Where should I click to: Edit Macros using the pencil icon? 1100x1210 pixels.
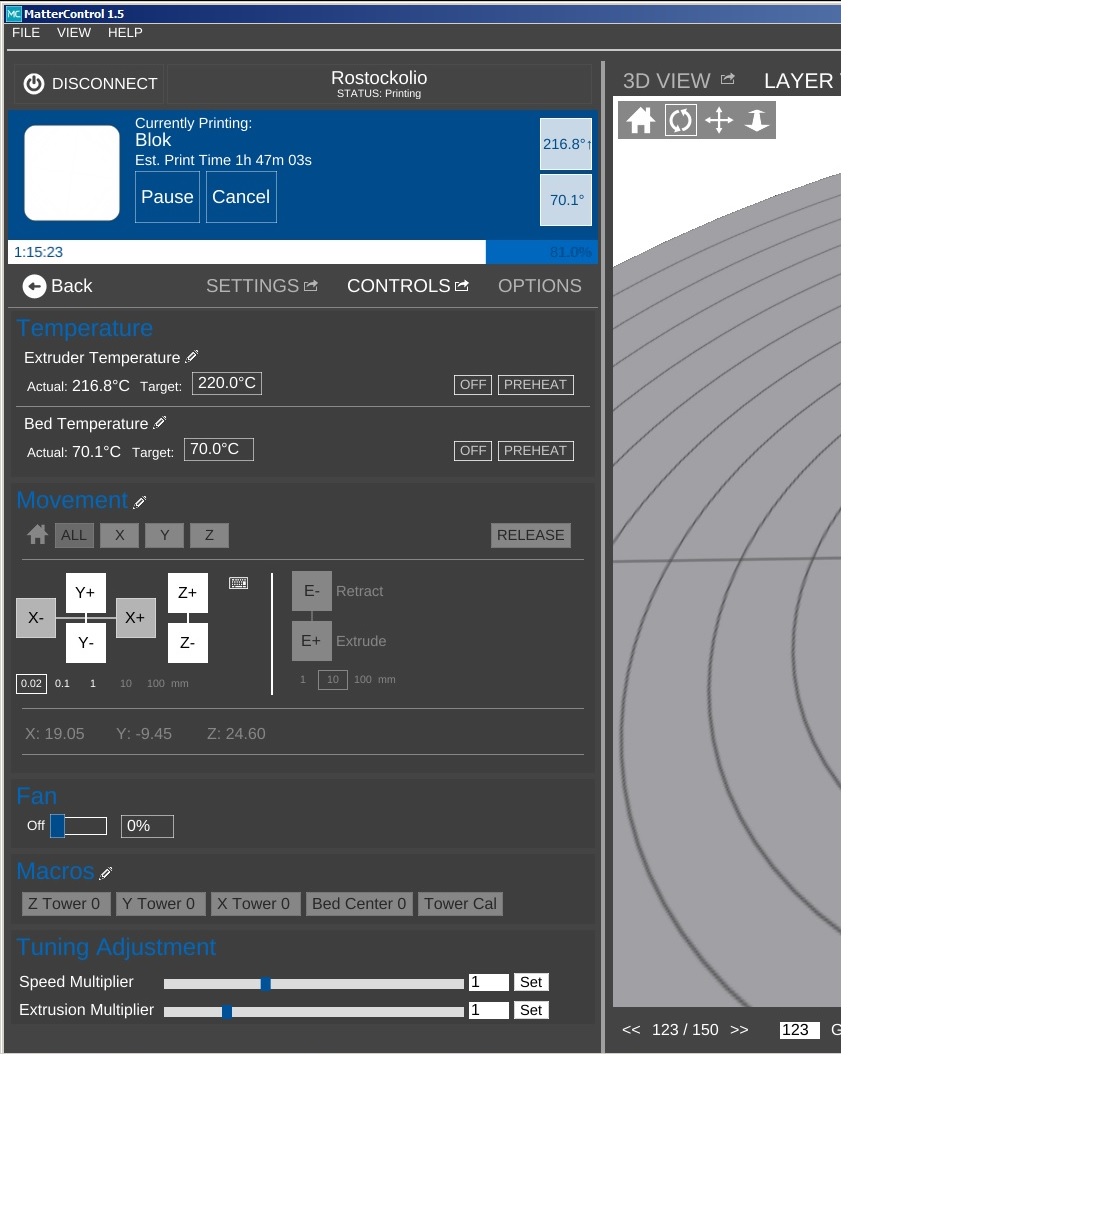[106, 873]
